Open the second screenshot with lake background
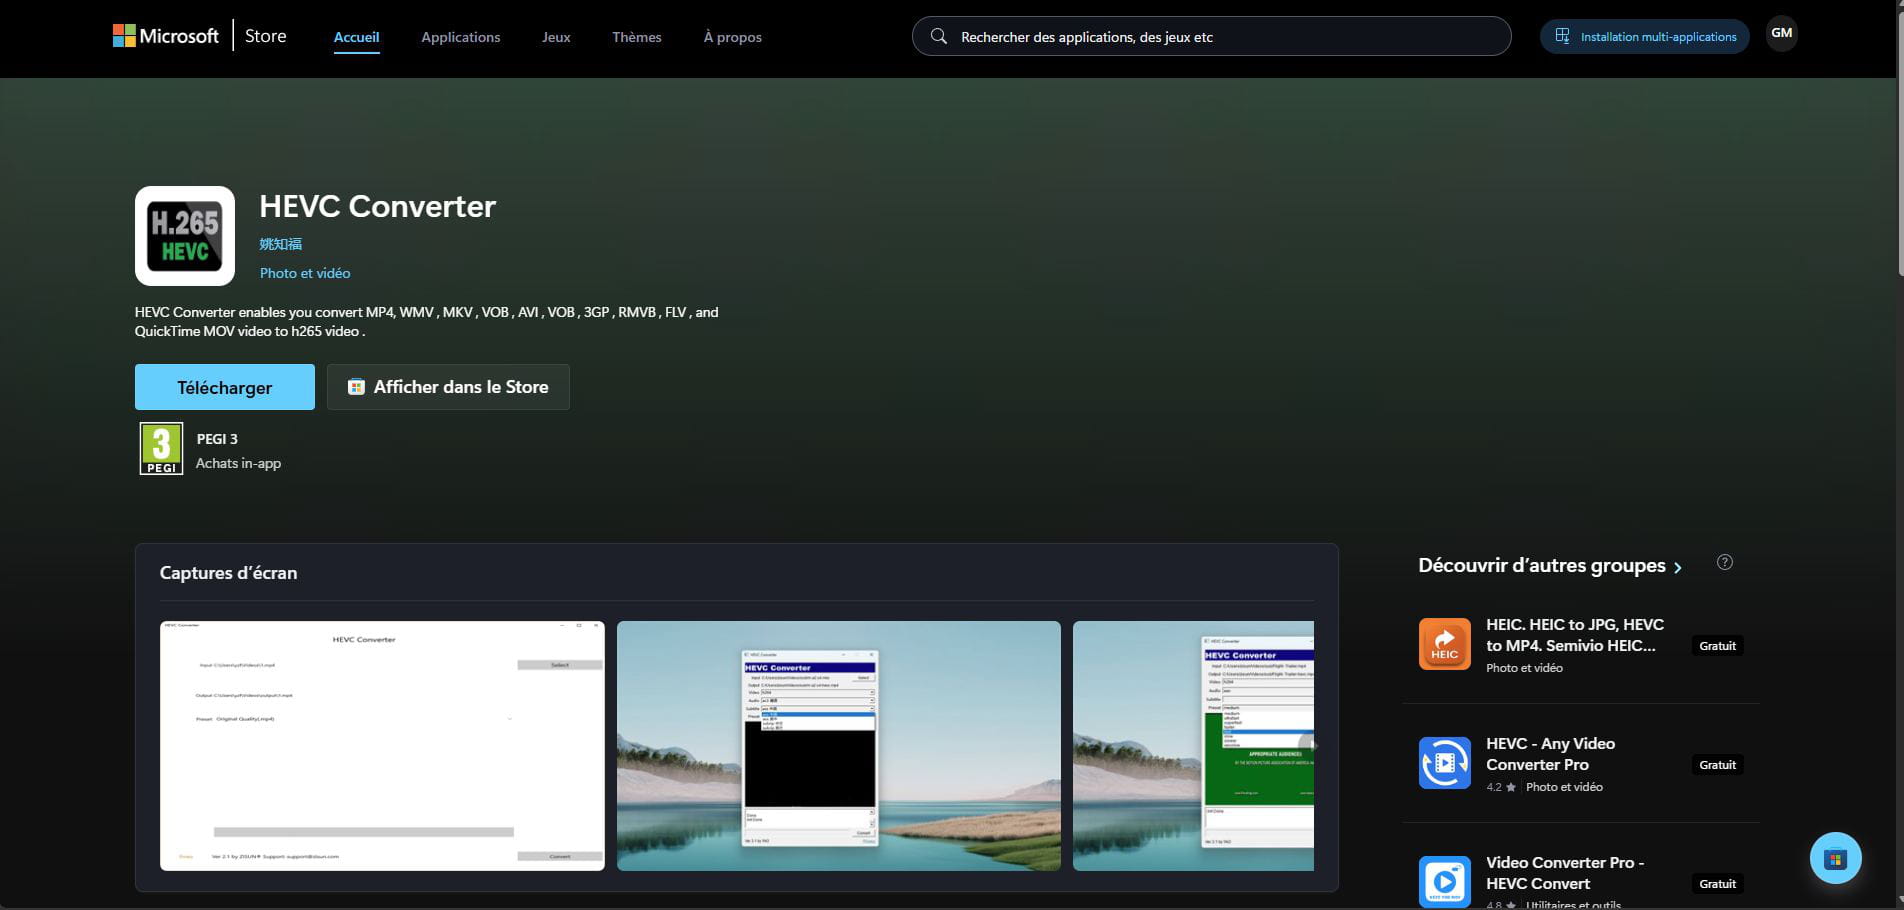 pos(839,746)
